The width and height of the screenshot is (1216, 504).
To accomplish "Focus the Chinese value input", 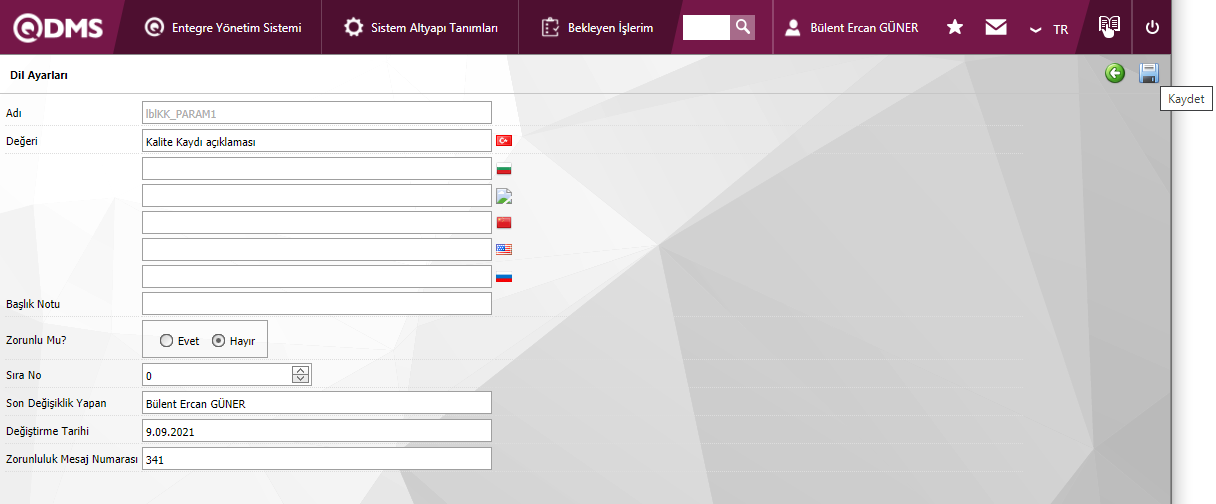I will (x=317, y=222).
